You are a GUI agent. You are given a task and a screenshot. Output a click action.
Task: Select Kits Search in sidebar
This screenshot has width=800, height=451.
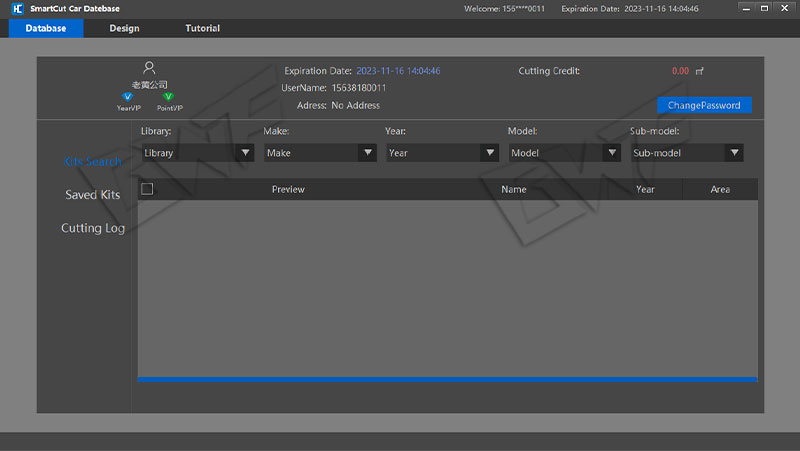pyautogui.click(x=92, y=162)
